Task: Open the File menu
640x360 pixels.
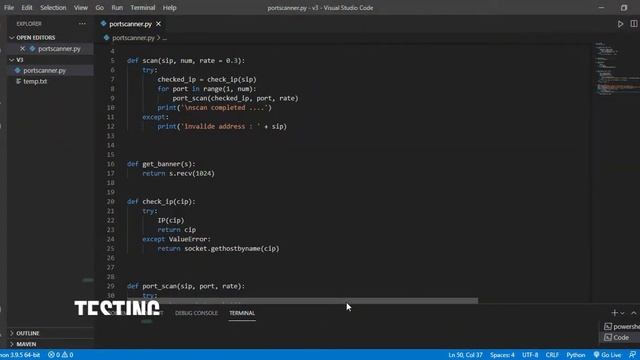Action: [9, 8]
